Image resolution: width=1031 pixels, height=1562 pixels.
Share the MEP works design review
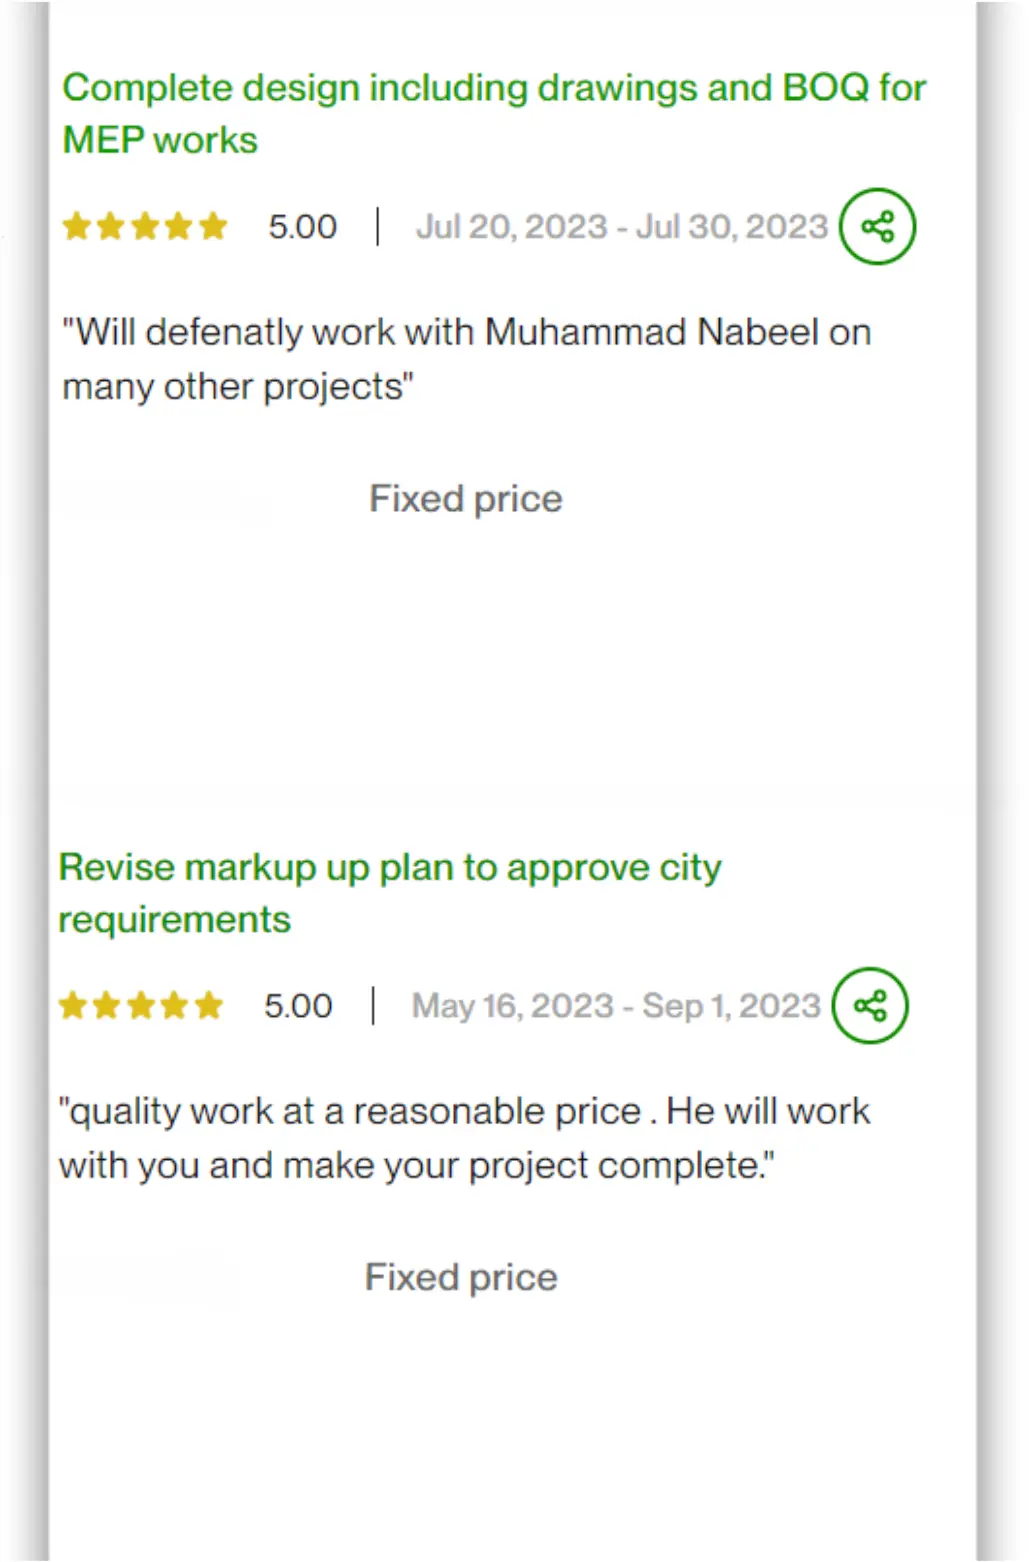[877, 226]
